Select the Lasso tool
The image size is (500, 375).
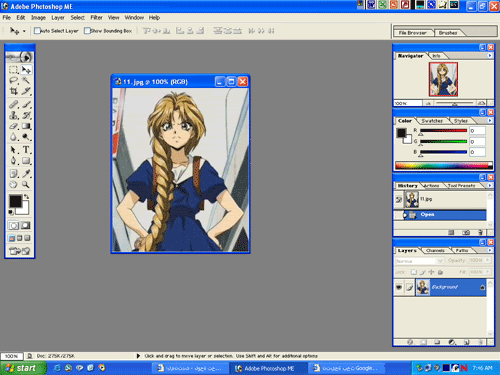pos(13,80)
